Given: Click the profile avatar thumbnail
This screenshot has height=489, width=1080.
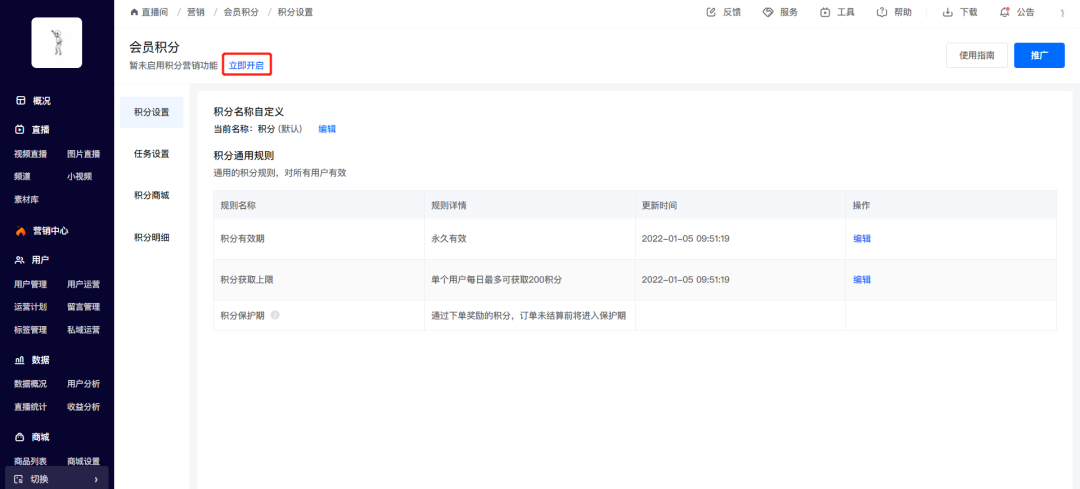Looking at the screenshot, I should (57, 43).
